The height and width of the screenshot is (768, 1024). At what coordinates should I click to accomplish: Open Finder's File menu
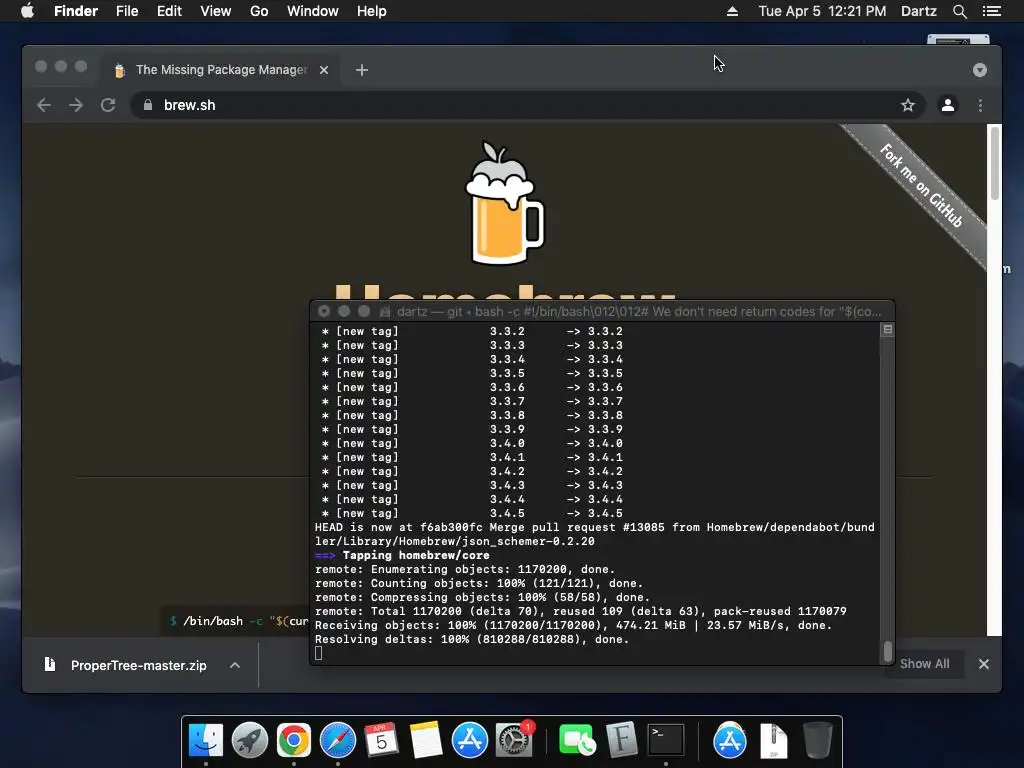tap(127, 11)
